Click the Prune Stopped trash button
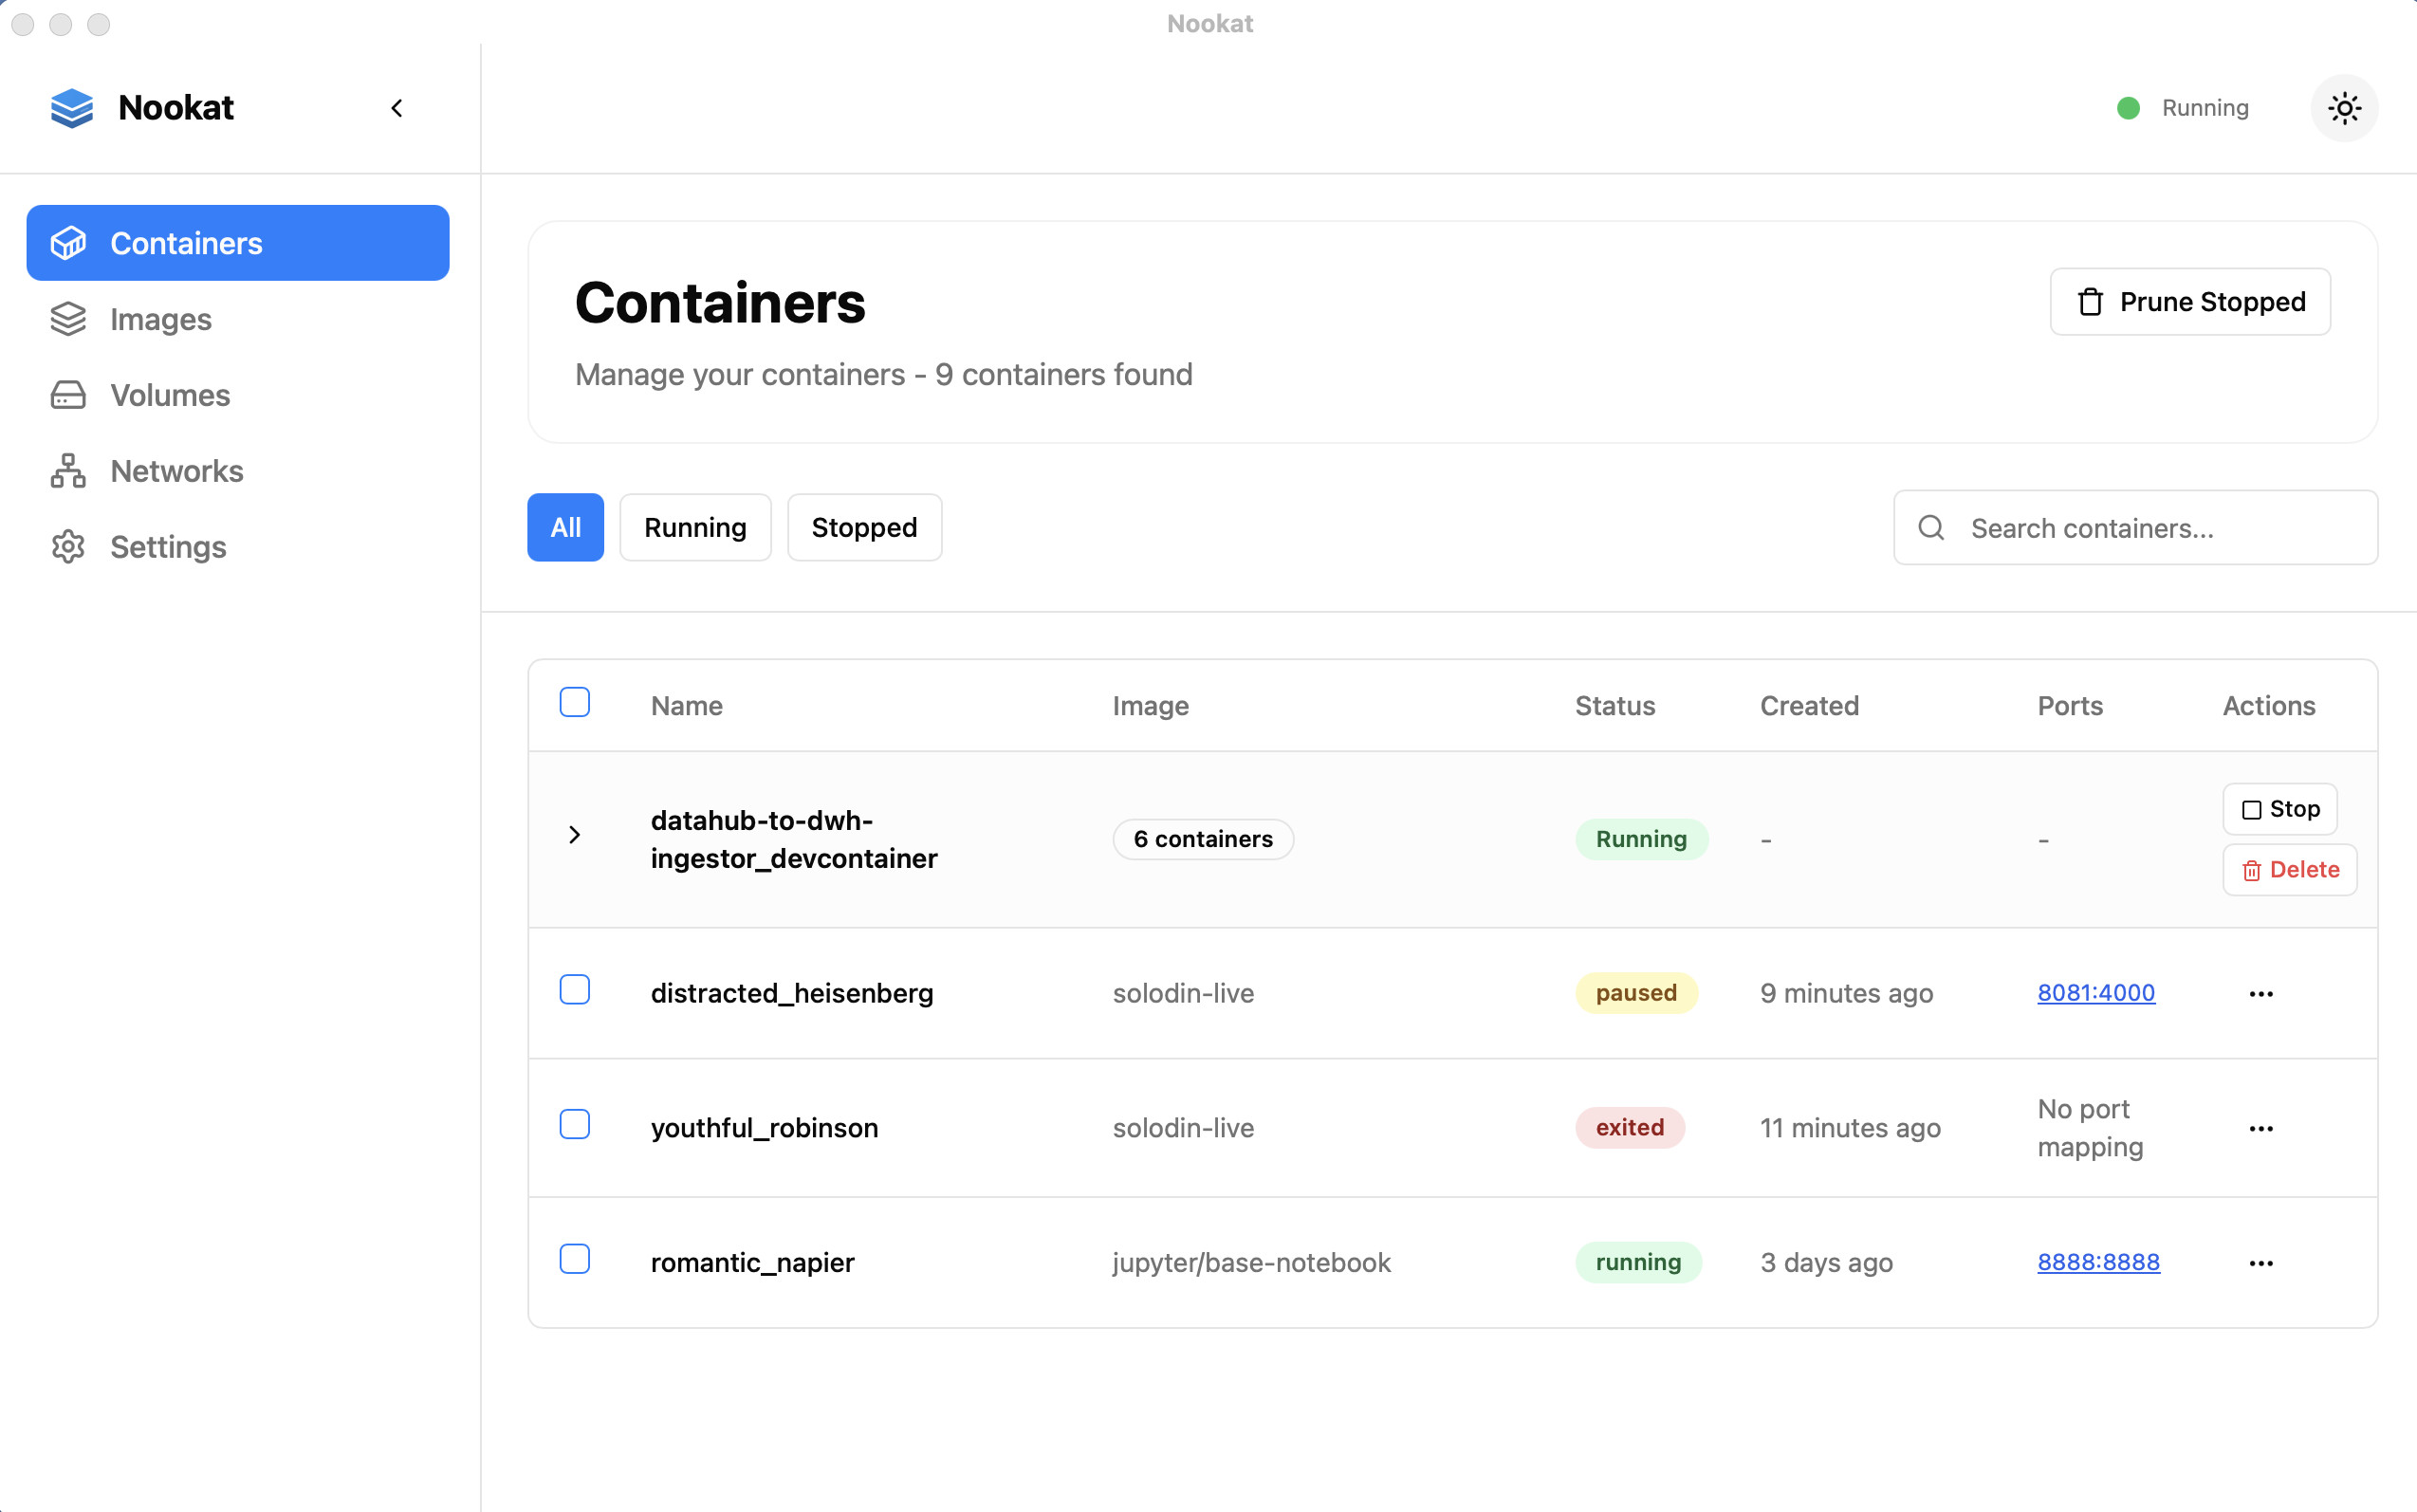The width and height of the screenshot is (2417, 1512). pyautogui.click(x=2189, y=302)
